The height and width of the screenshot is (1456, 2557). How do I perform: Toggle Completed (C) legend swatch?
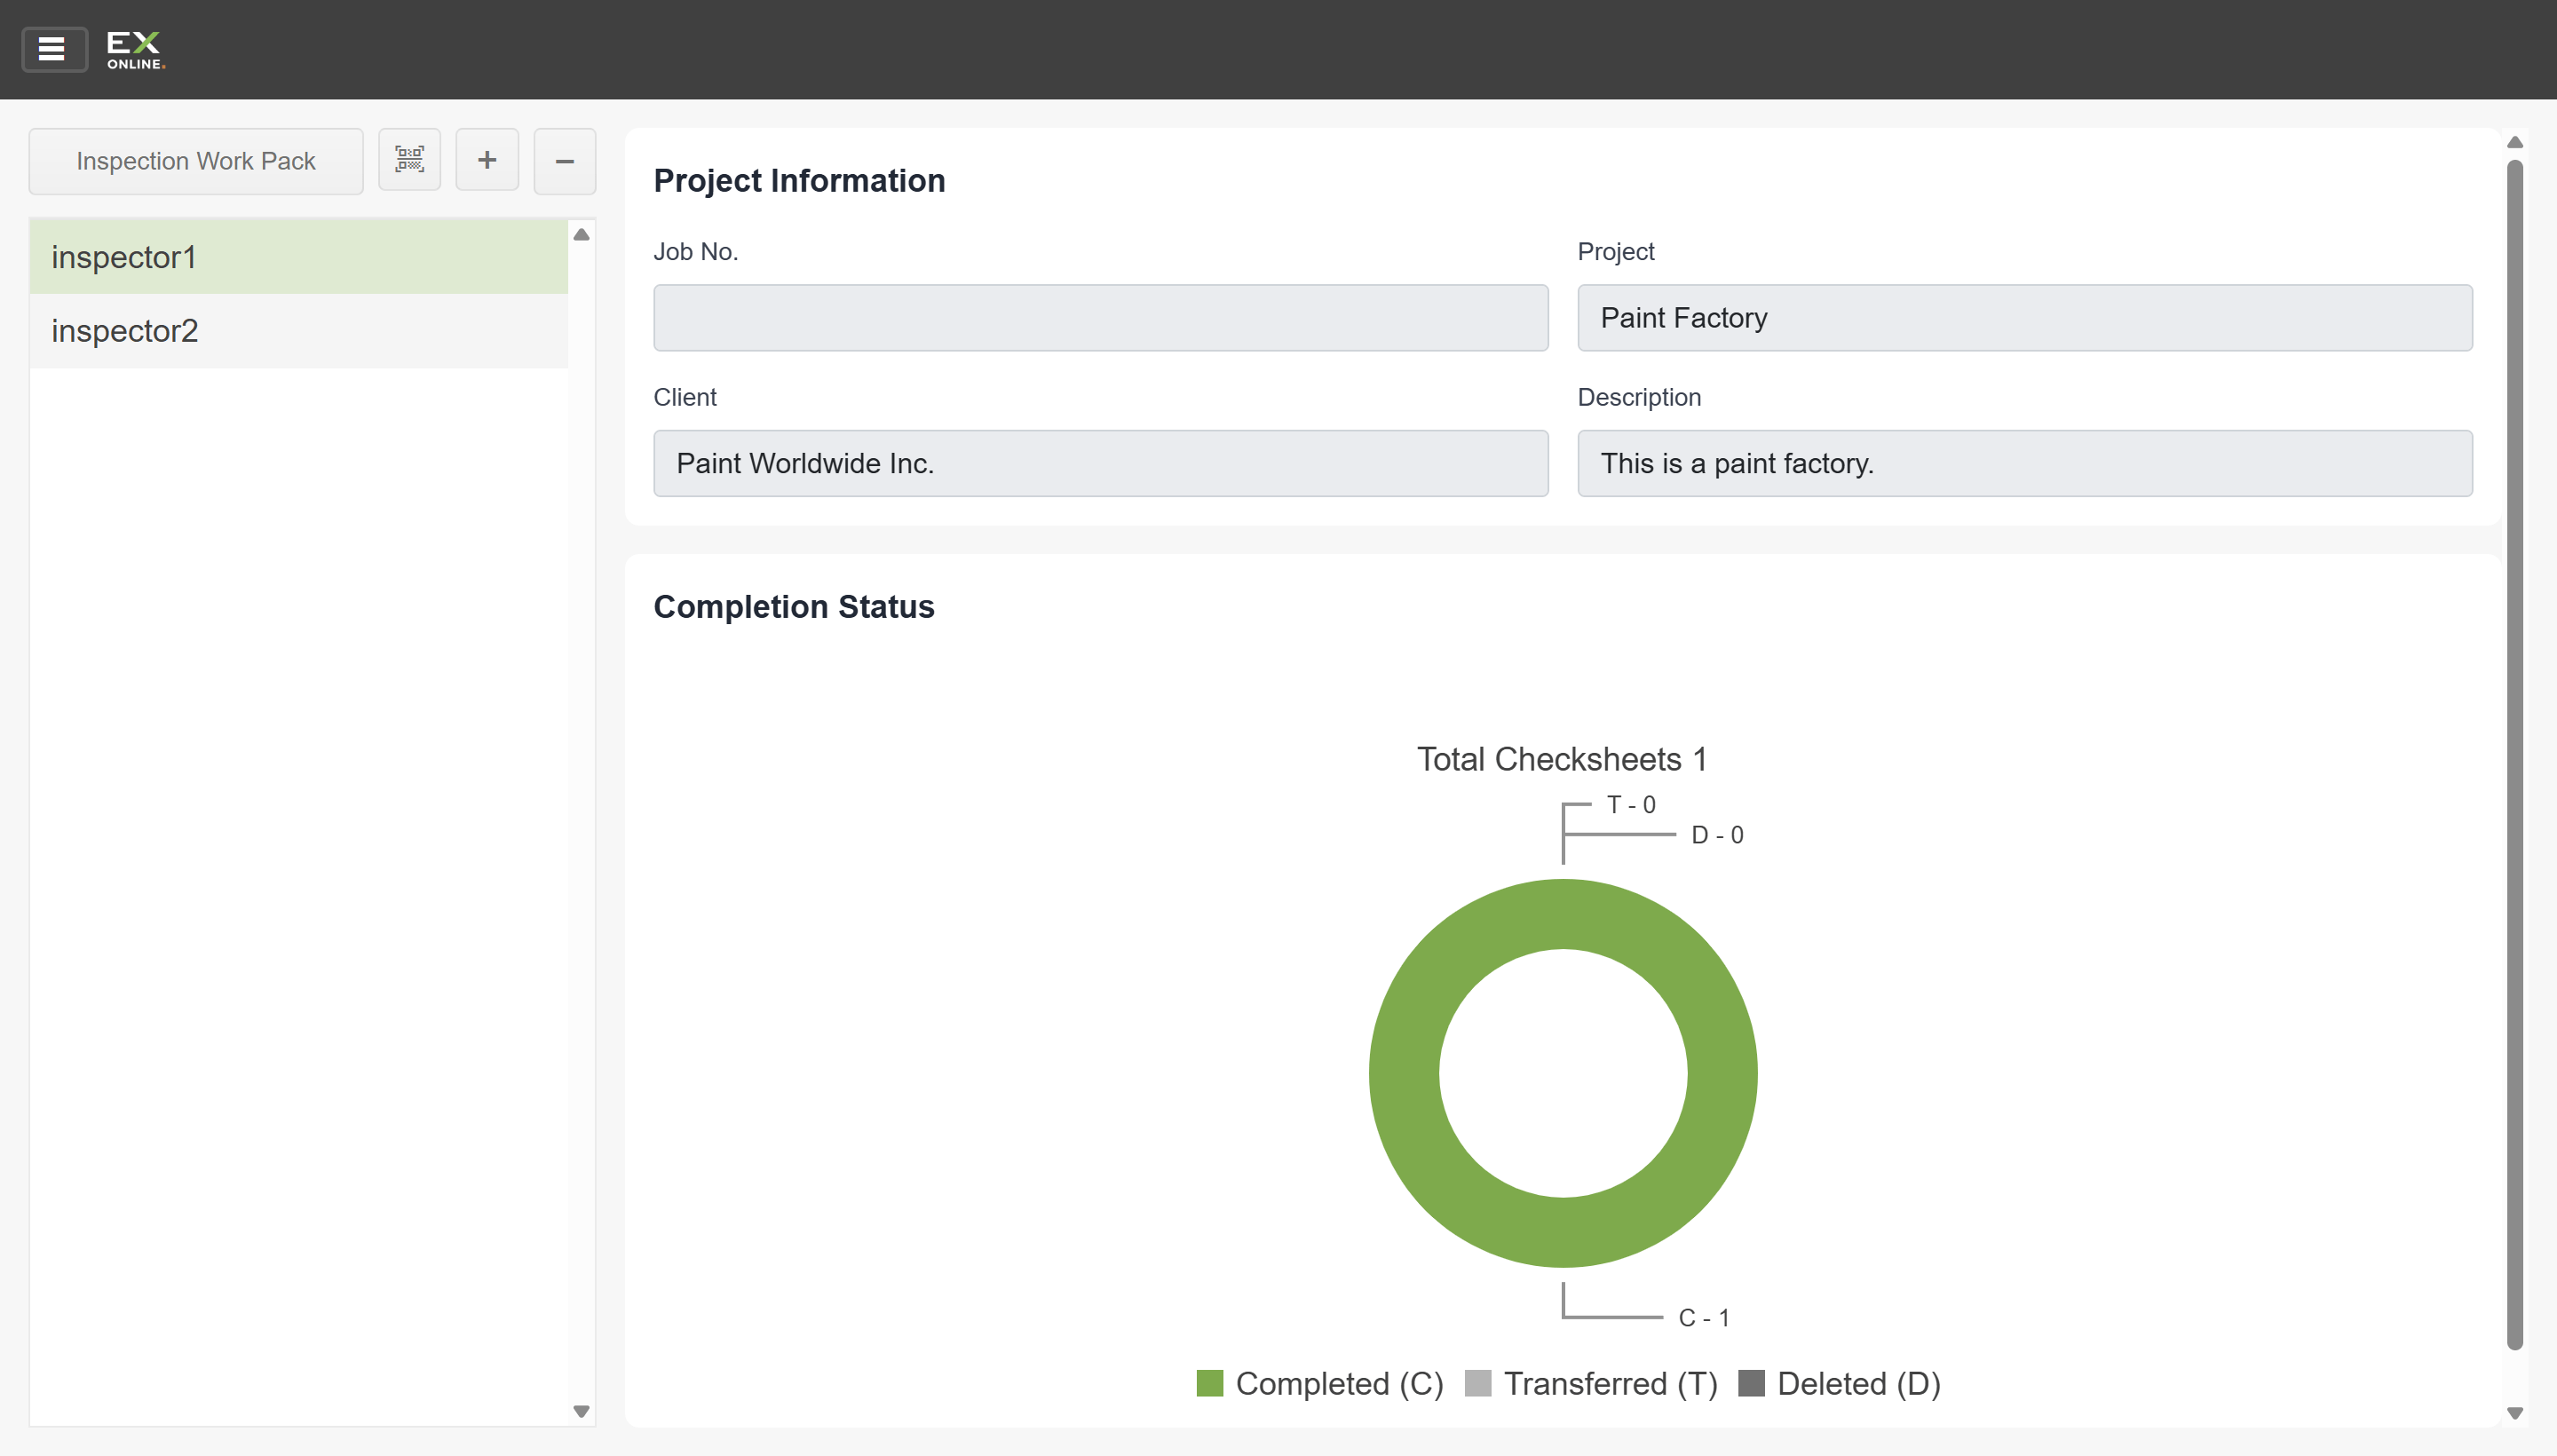1209,1384
